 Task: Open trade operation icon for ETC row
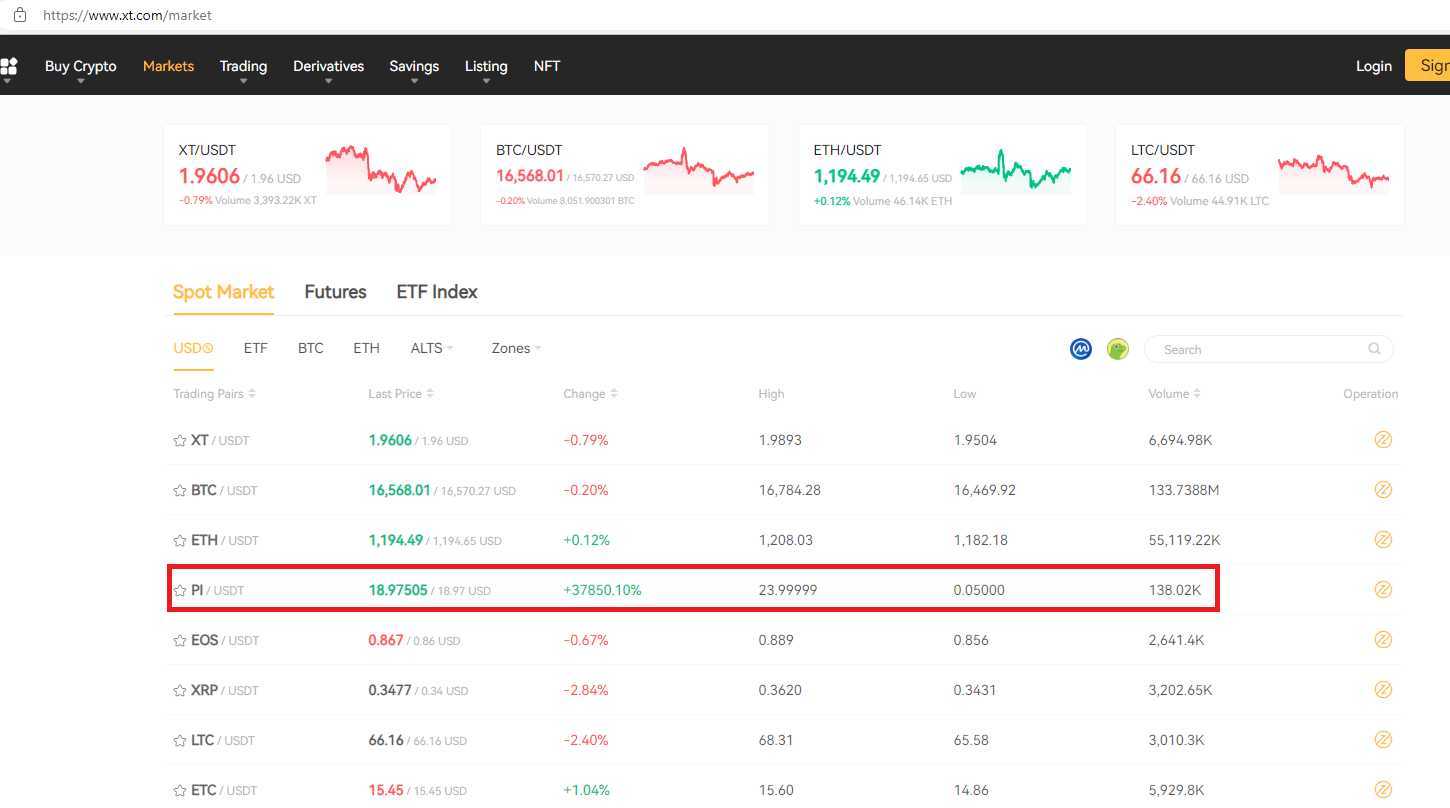(x=1383, y=789)
